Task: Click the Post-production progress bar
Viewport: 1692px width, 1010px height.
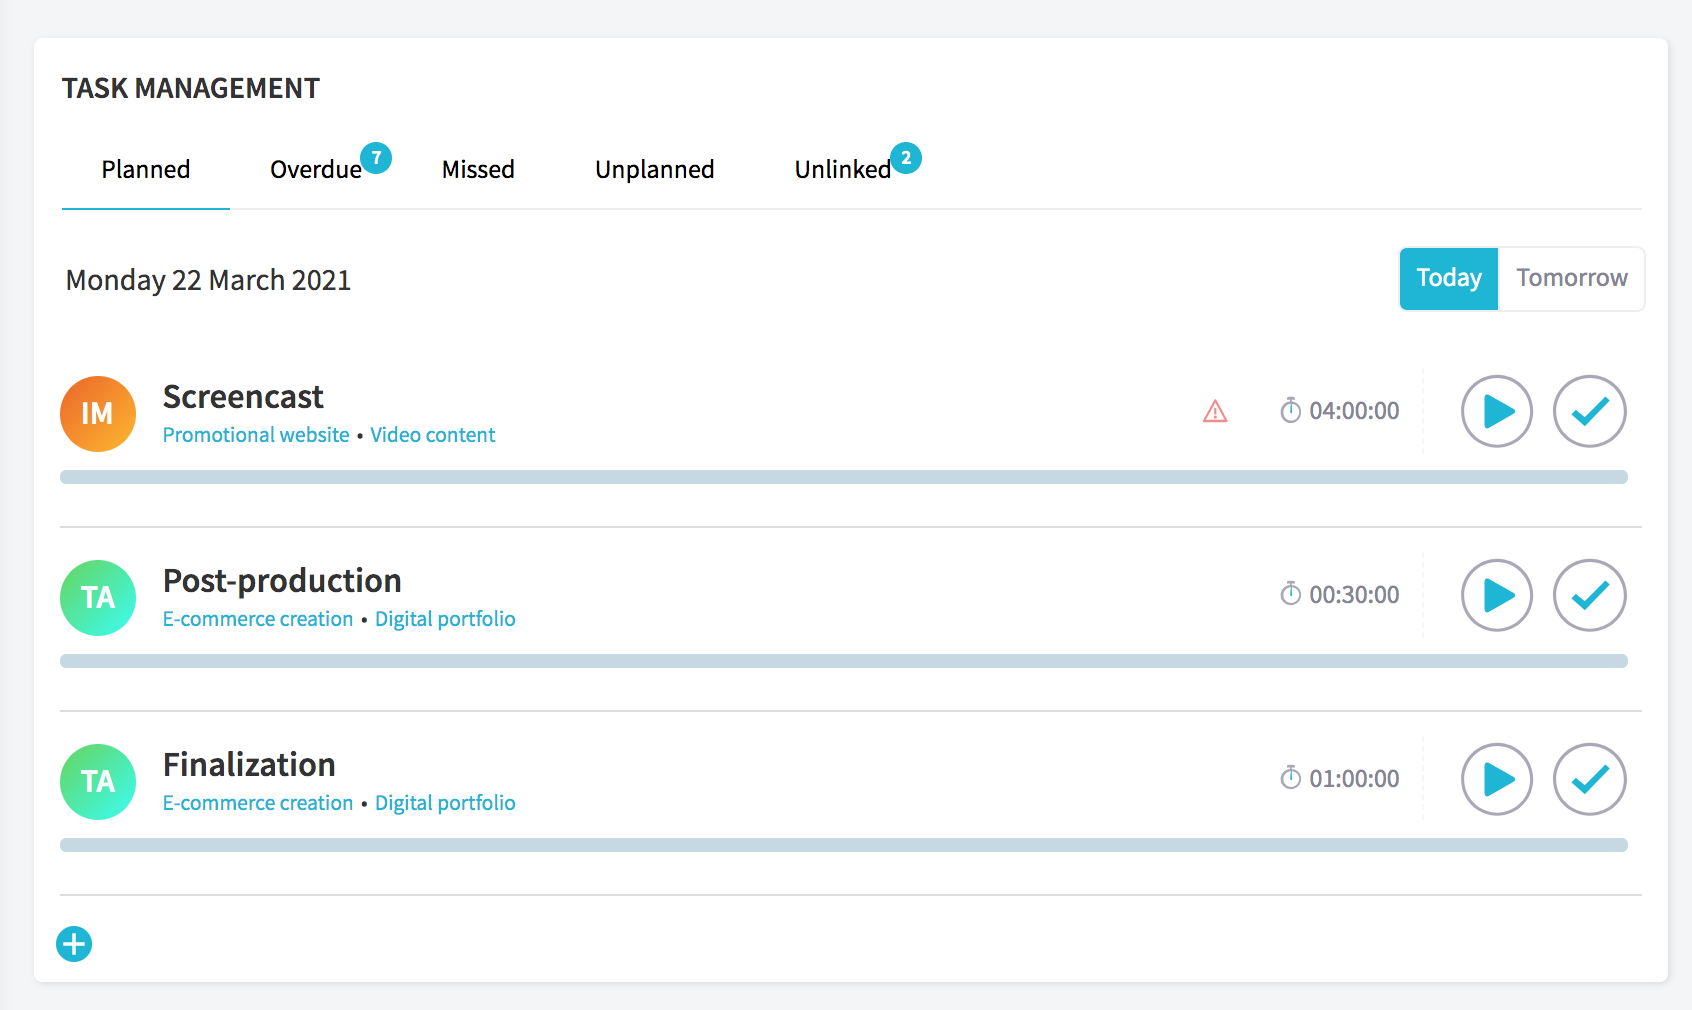Action: pos(844,661)
